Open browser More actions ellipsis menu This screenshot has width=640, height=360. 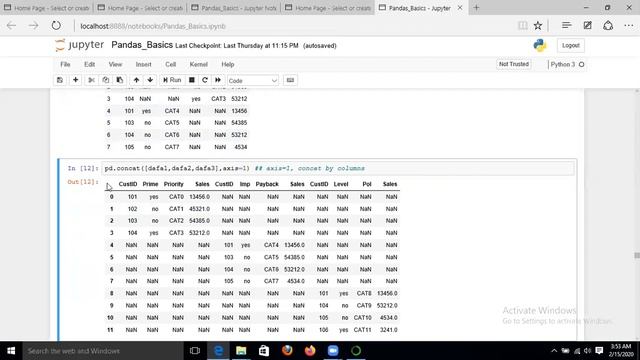click(x=629, y=25)
